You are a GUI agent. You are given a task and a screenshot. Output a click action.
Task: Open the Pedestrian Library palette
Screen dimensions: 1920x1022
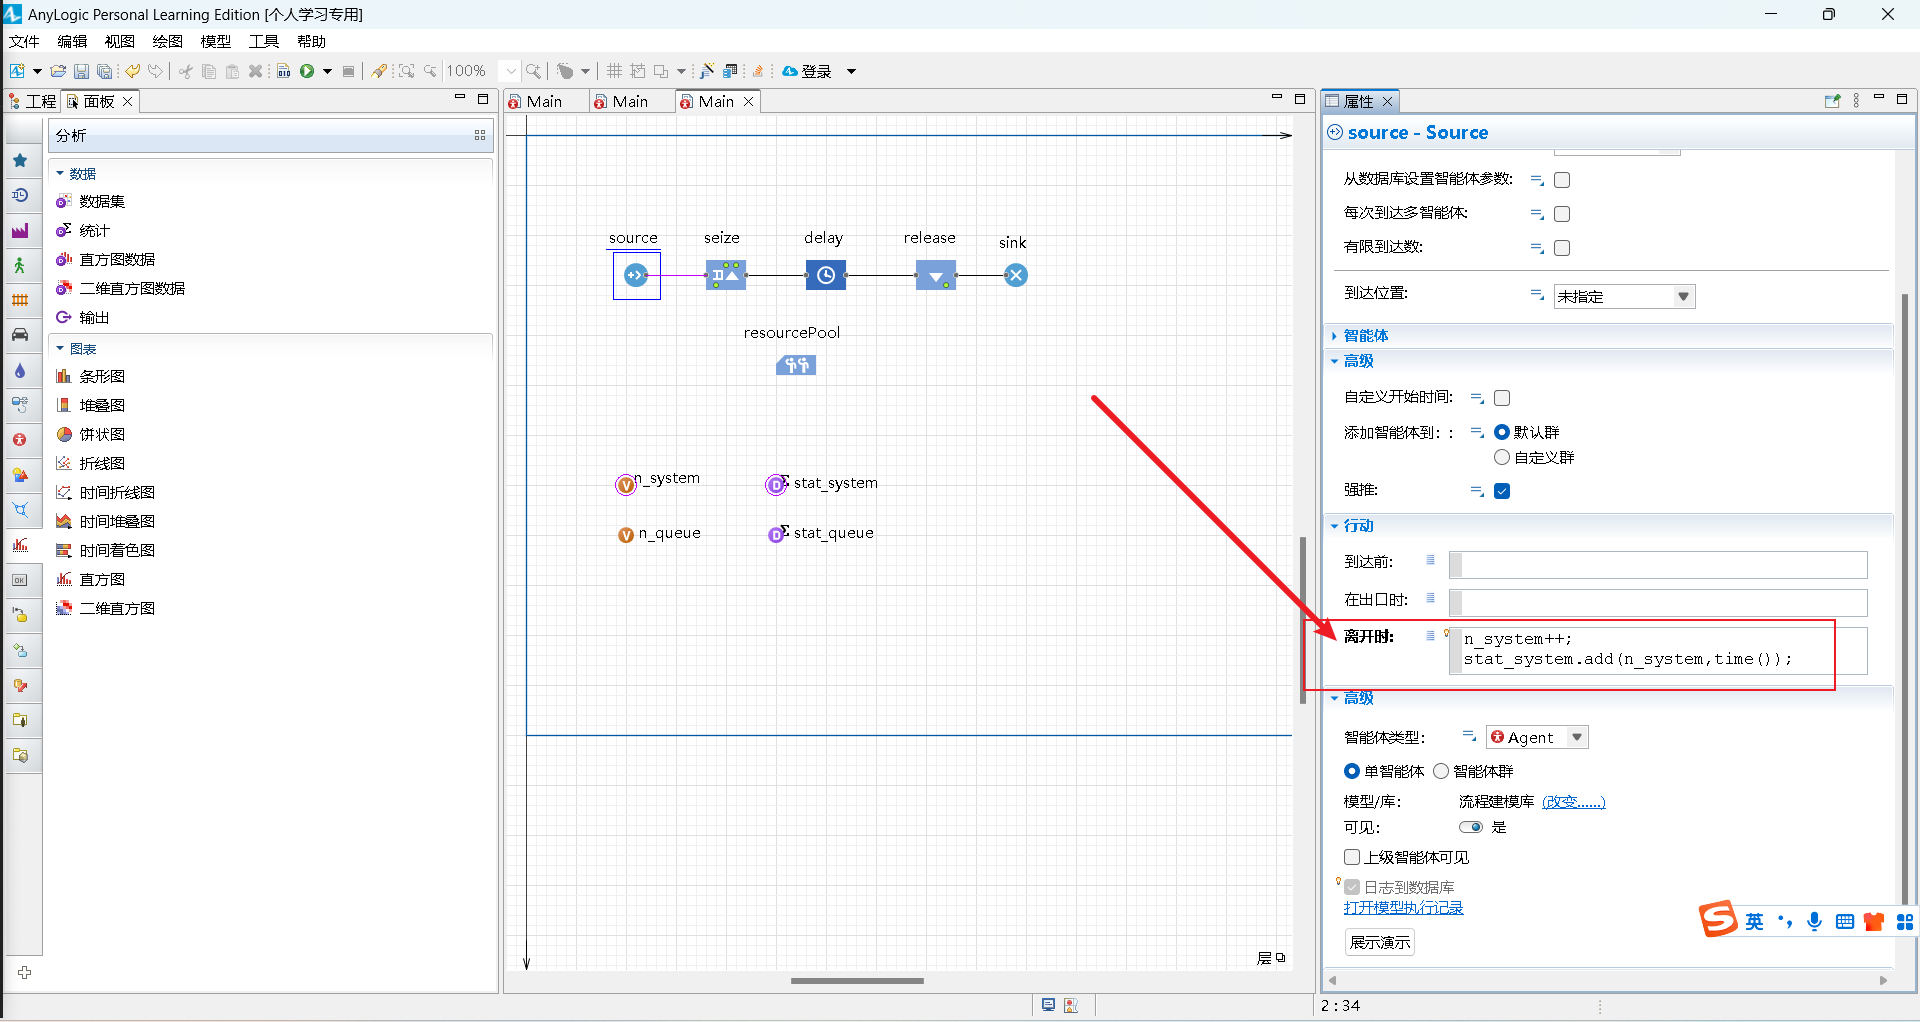20,265
